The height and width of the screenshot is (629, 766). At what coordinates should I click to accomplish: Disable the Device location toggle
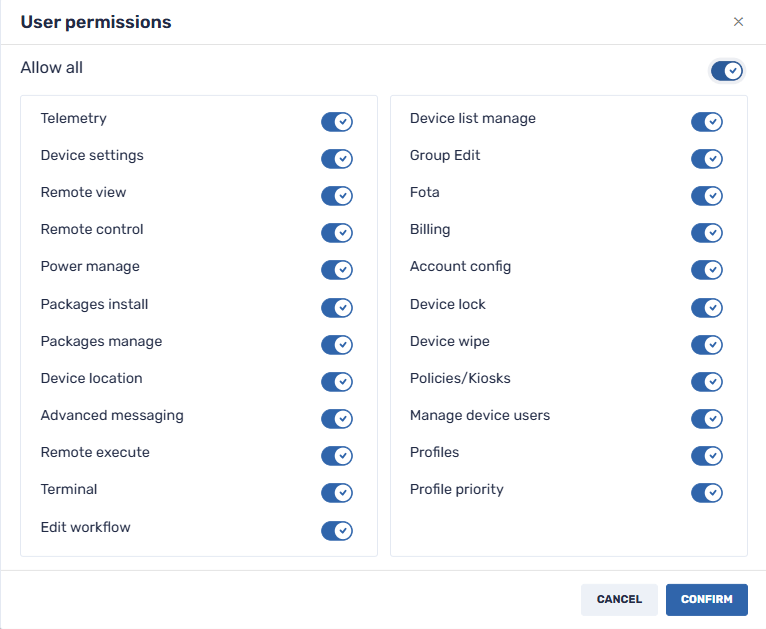(x=337, y=382)
